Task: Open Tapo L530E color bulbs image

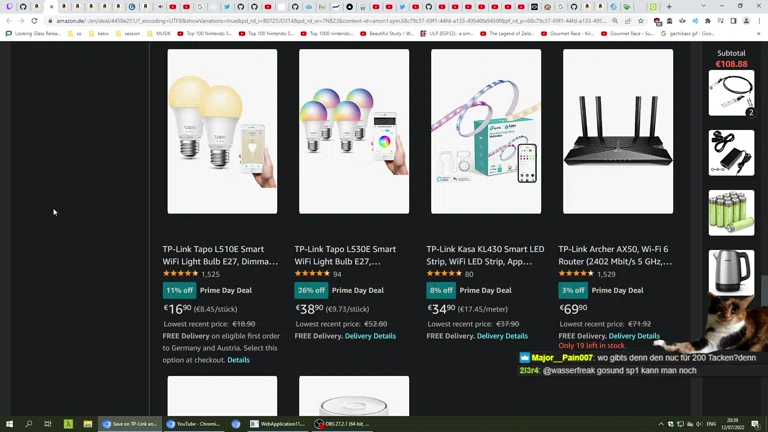Action: (x=354, y=131)
